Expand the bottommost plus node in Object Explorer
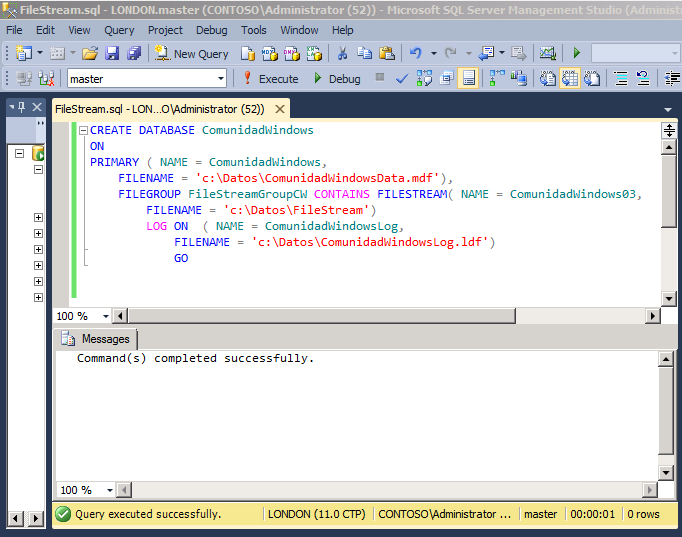Image resolution: width=682 pixels, height=537 pixels. pyautogui.click(x=38, y=297)
